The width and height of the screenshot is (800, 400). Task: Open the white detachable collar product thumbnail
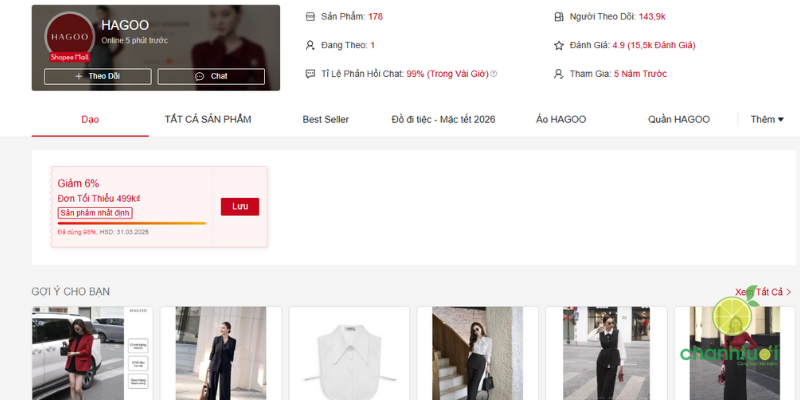[349, 353]
